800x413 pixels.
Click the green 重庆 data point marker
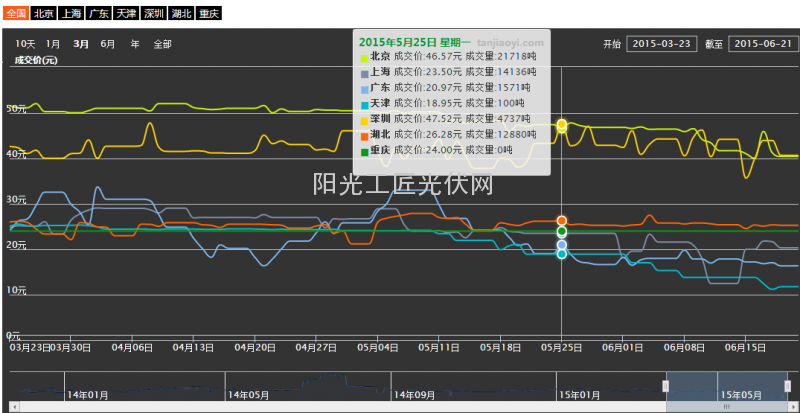pyautogui.click(x=562, y=231)
